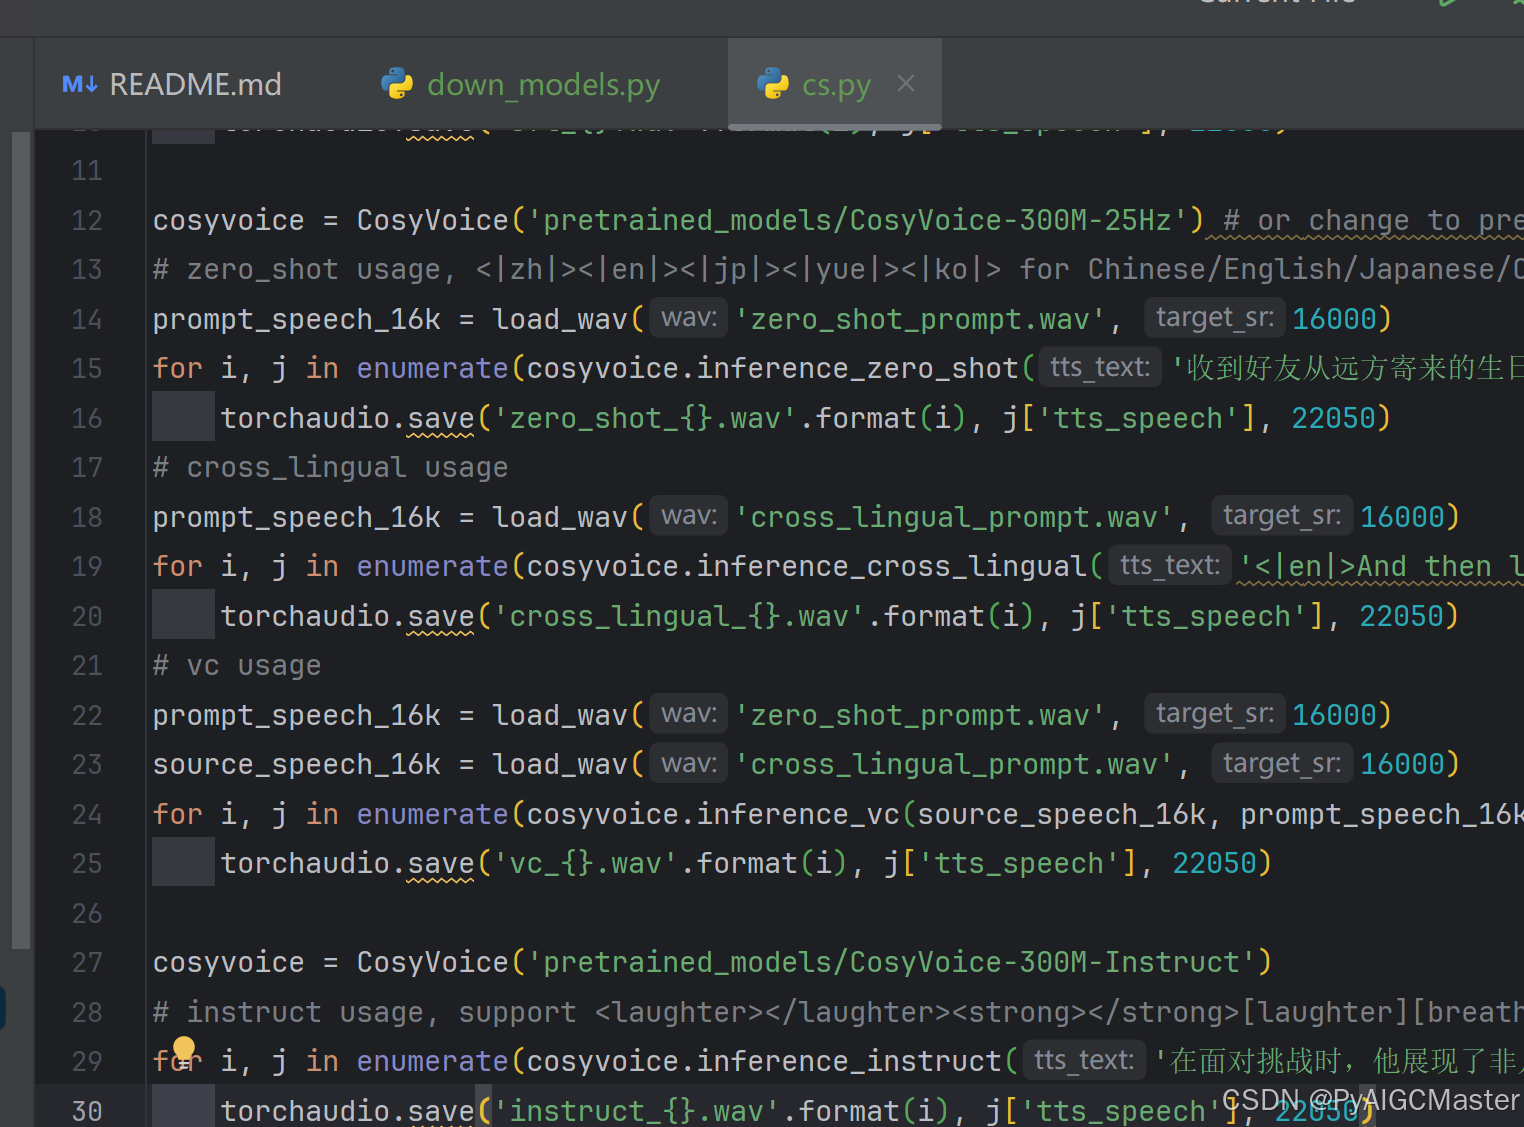Viewport: 1524px width, 1127px height.
Task: Click the 'tts_text:' hint on line 15
Action: click(1100, 367)
